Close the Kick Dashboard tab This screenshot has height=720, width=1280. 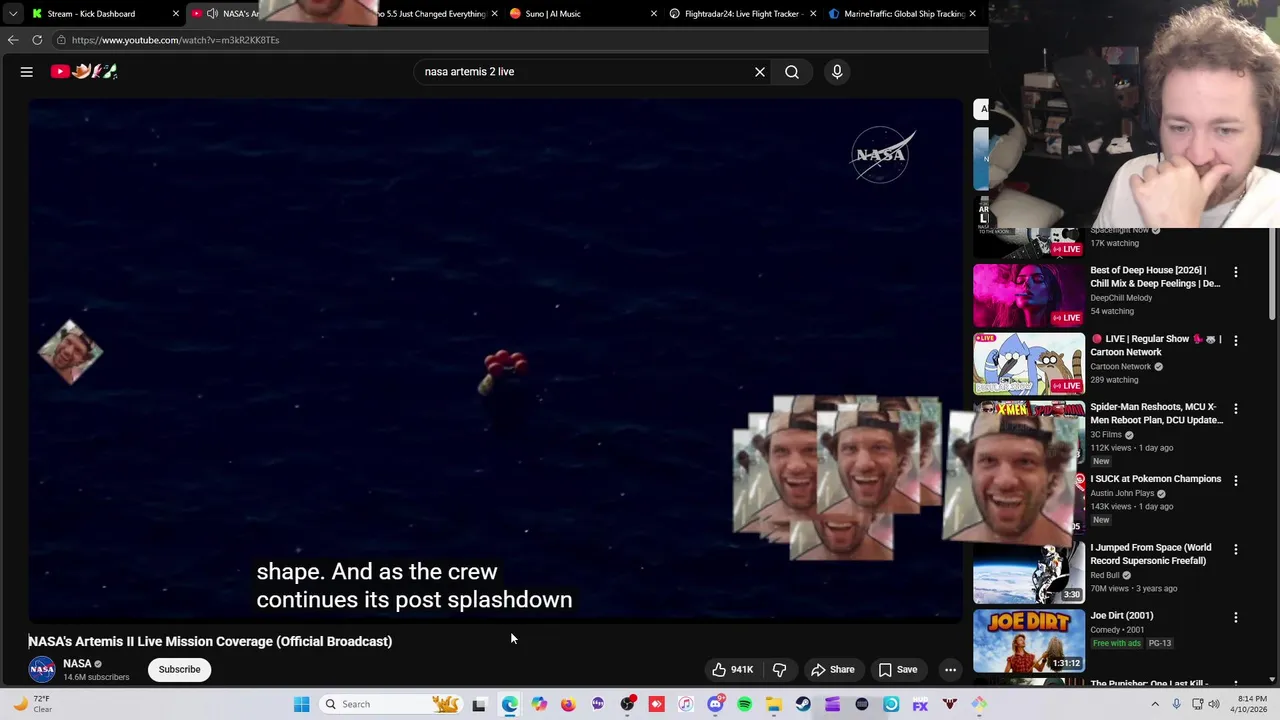click(176, 14)
